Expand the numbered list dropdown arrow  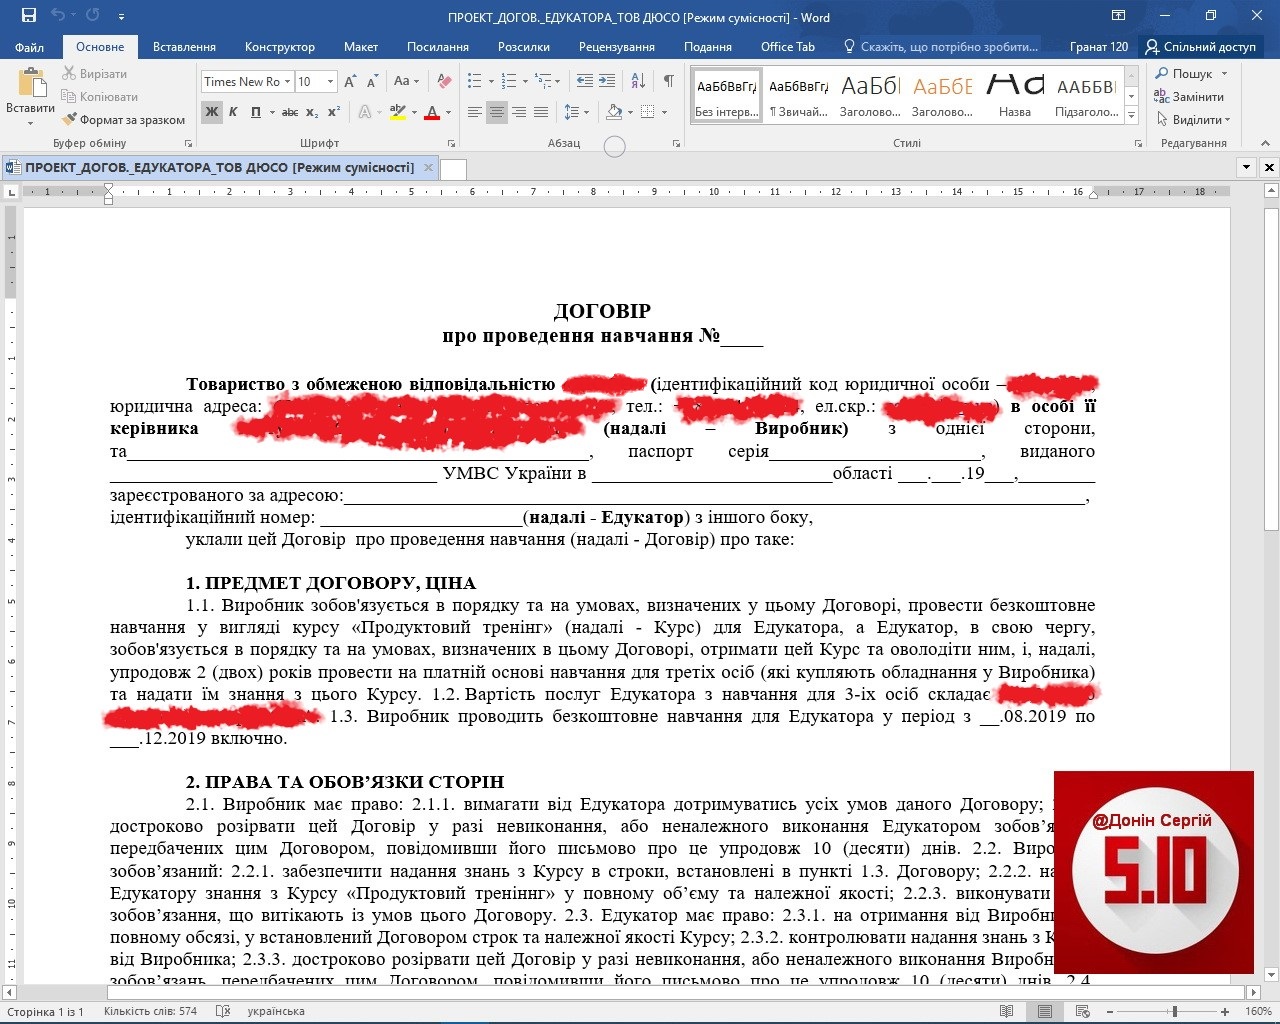click(x=525, y=82)
